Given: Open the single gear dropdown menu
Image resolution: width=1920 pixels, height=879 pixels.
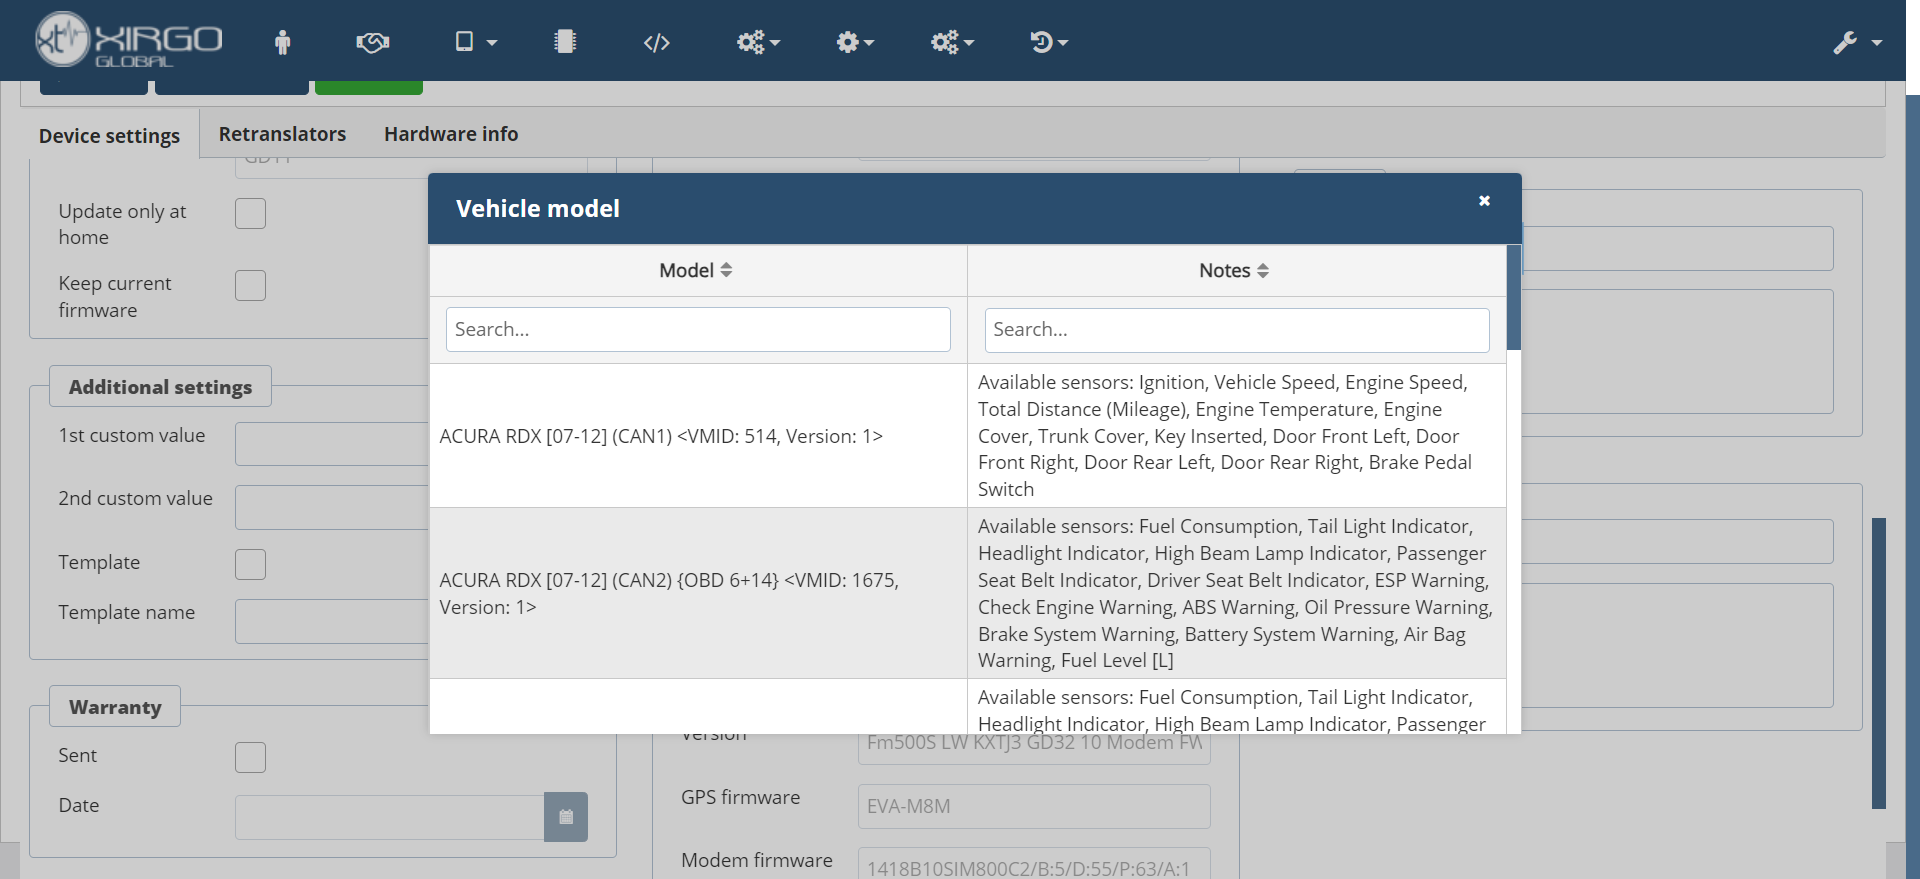Looking at the screenshot, I should click(855, 42).
